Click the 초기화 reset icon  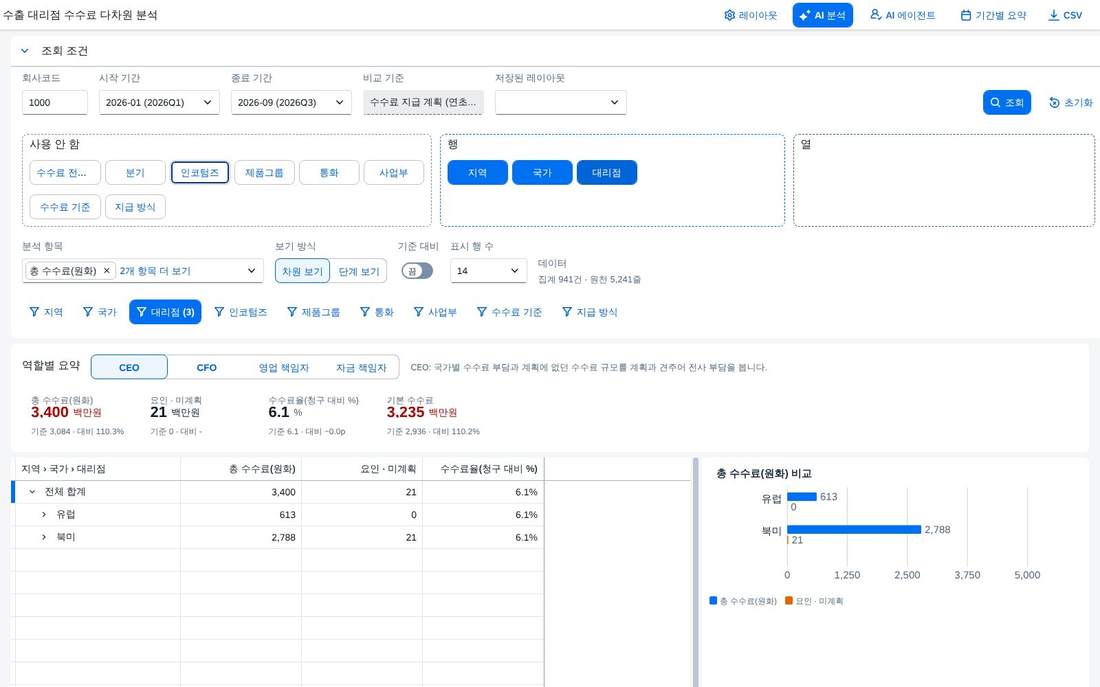pos(1054,102)
